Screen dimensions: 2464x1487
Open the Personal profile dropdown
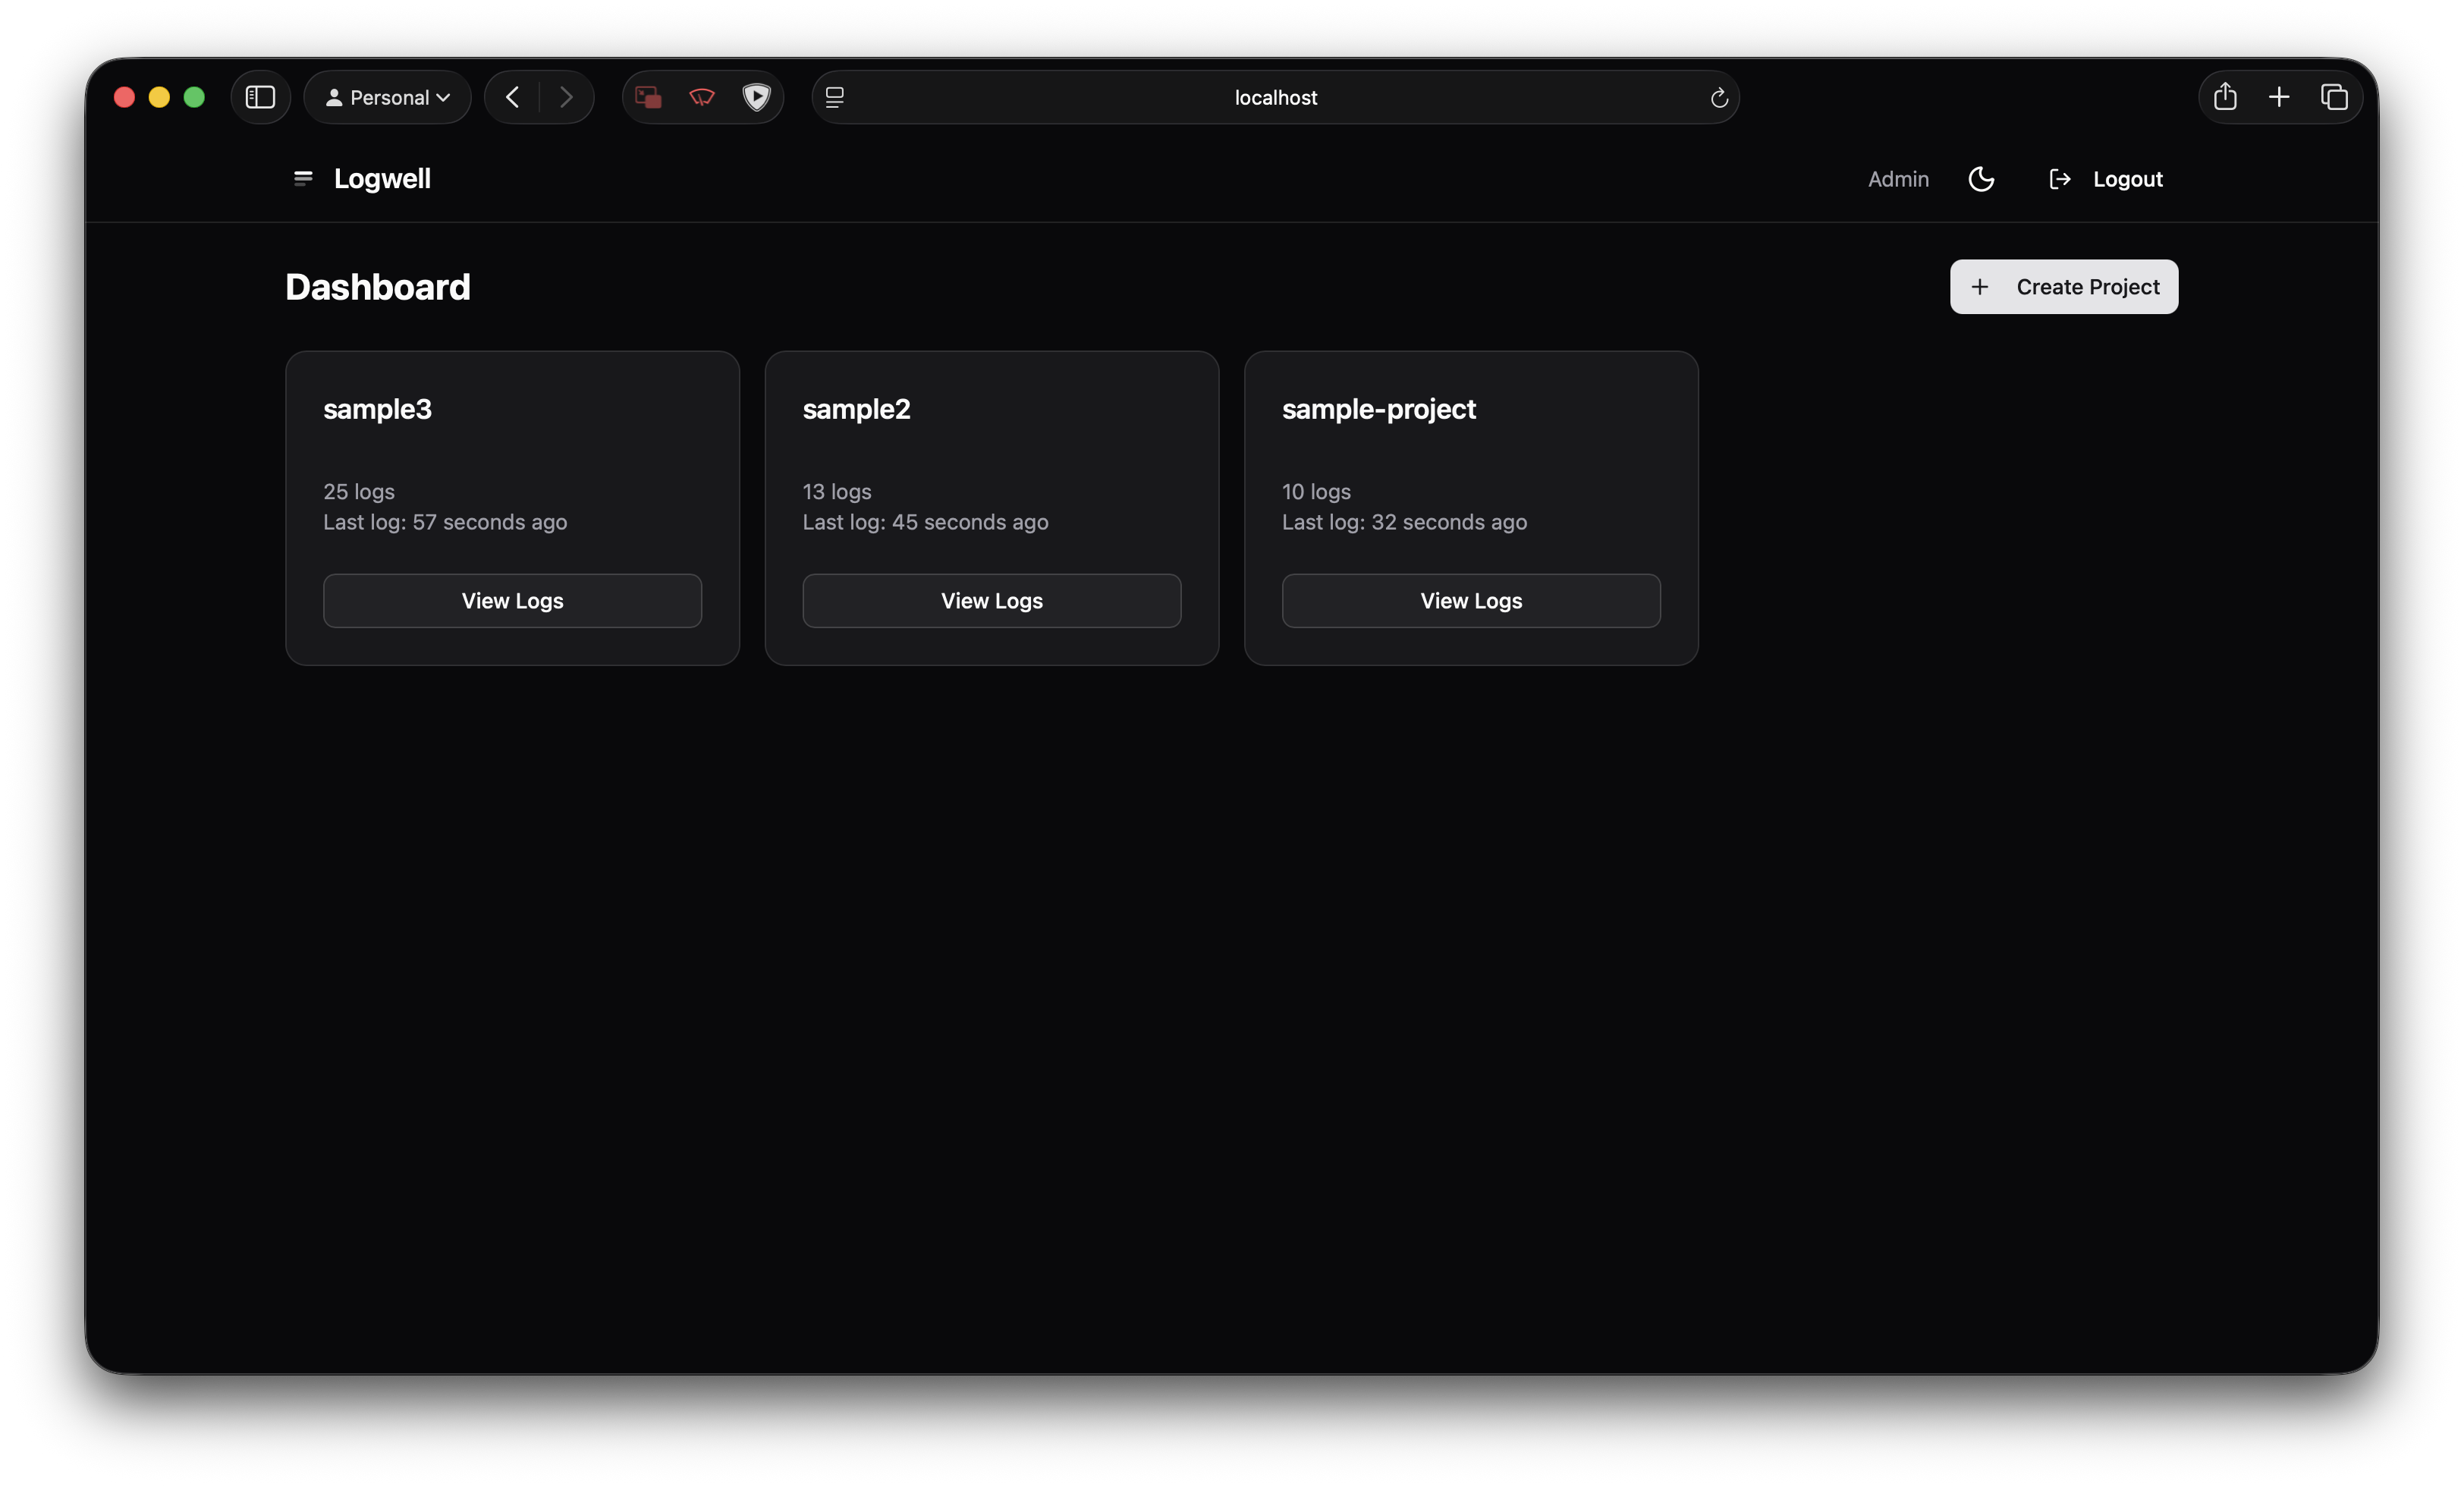point(387,97)
